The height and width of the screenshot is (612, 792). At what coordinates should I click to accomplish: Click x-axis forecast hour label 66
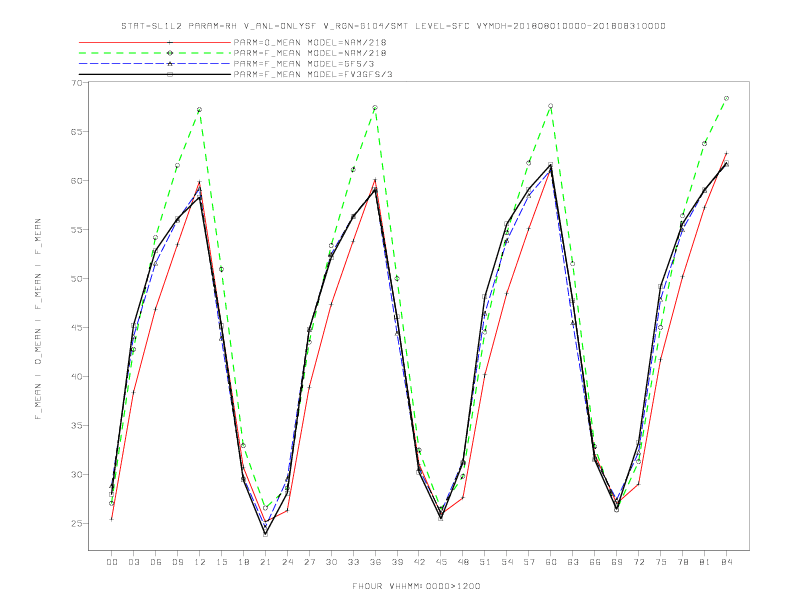(595, 562)
